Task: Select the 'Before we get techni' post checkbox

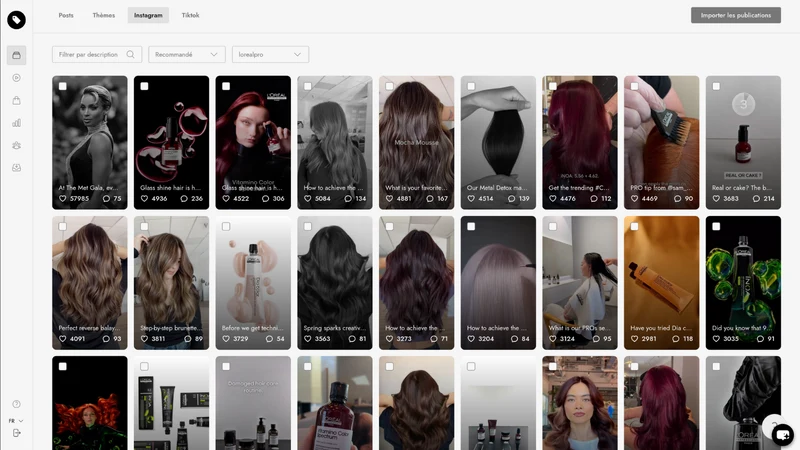Action: 226,227
